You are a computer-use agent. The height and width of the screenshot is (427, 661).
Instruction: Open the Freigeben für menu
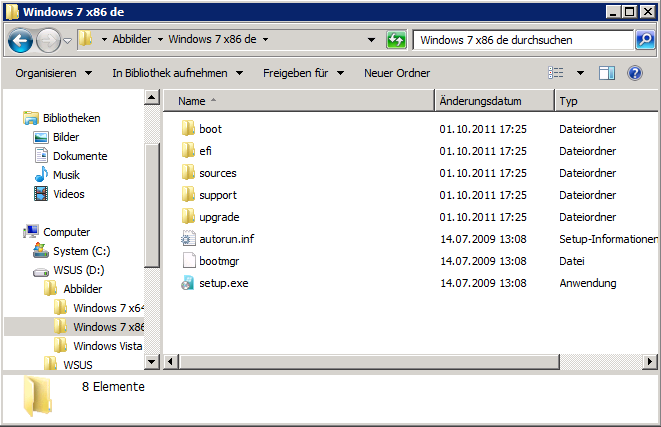tap(304, 73)
